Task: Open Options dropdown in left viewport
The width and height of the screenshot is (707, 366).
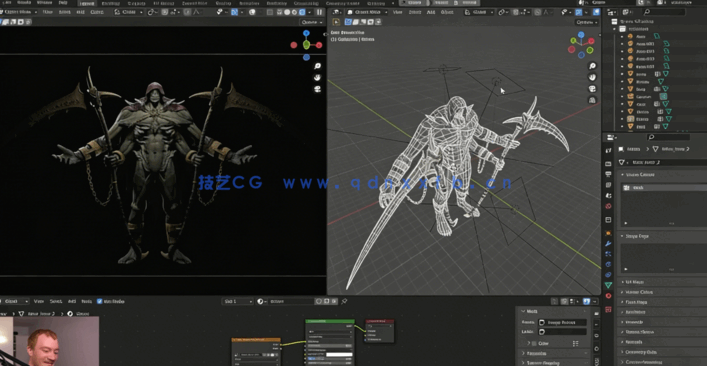Action: (x=312, y=22)
